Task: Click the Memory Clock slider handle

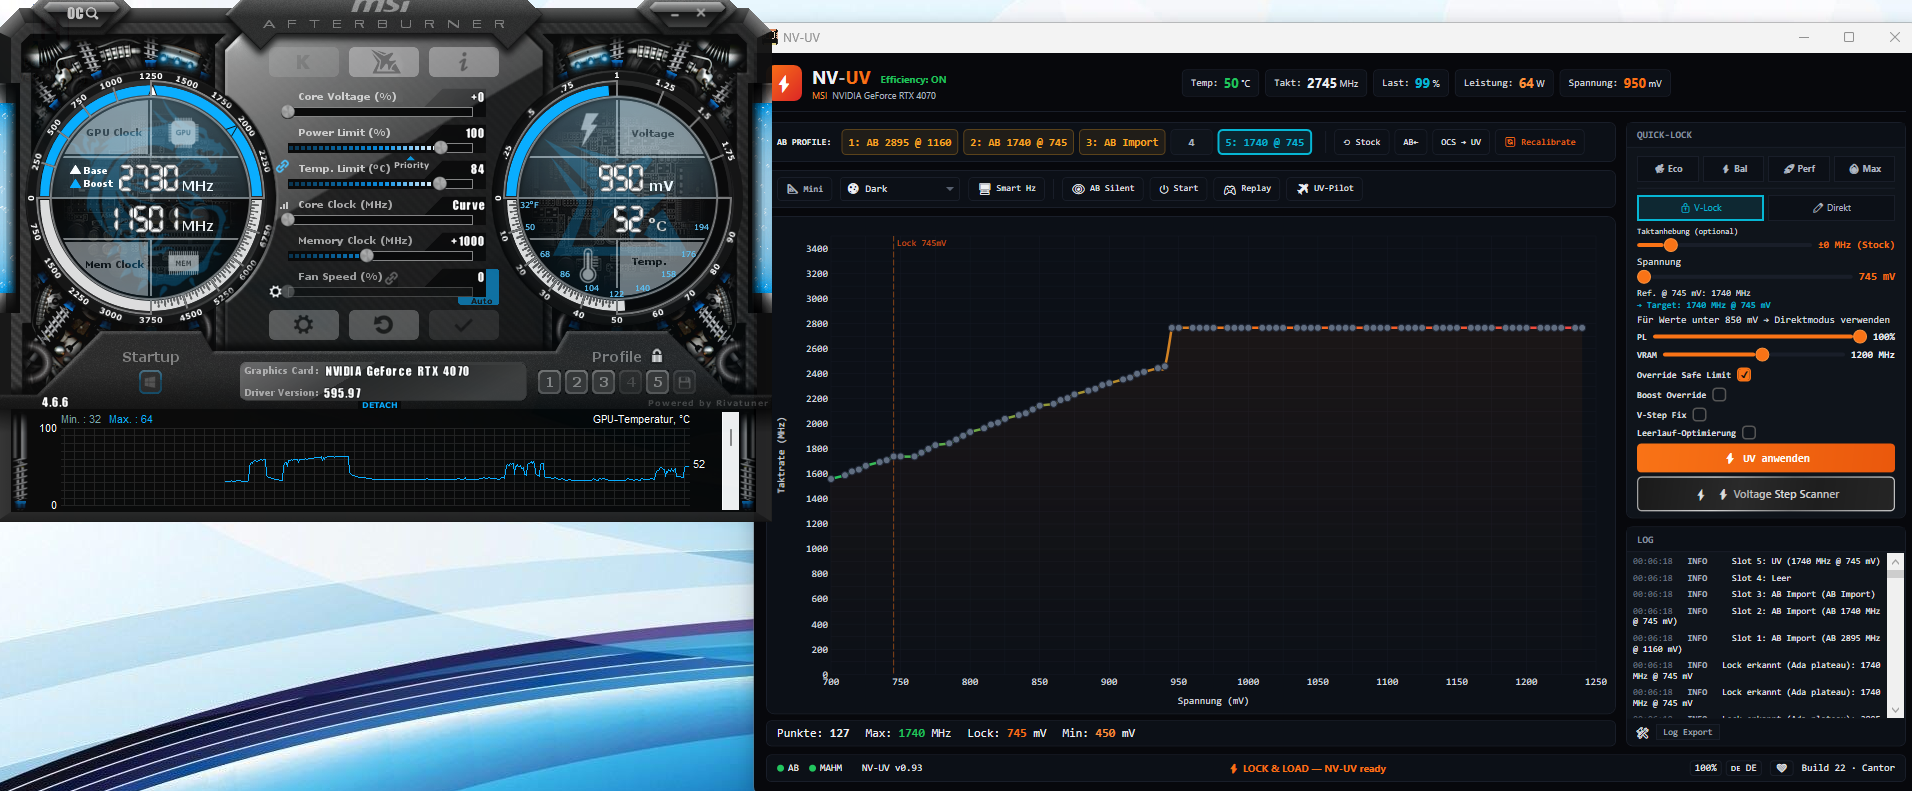Action: 367,256
